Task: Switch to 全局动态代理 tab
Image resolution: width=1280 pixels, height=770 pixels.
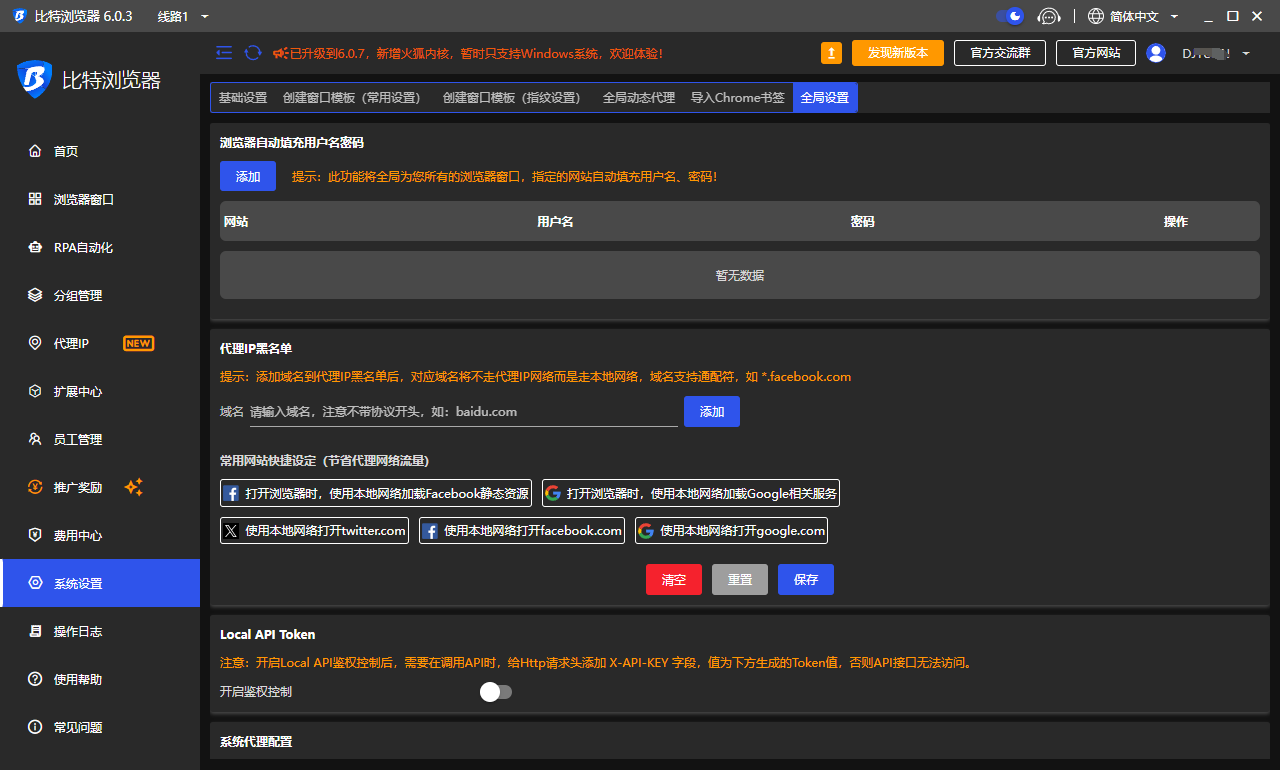Action: pyautogui.click(x=639, y=98)
